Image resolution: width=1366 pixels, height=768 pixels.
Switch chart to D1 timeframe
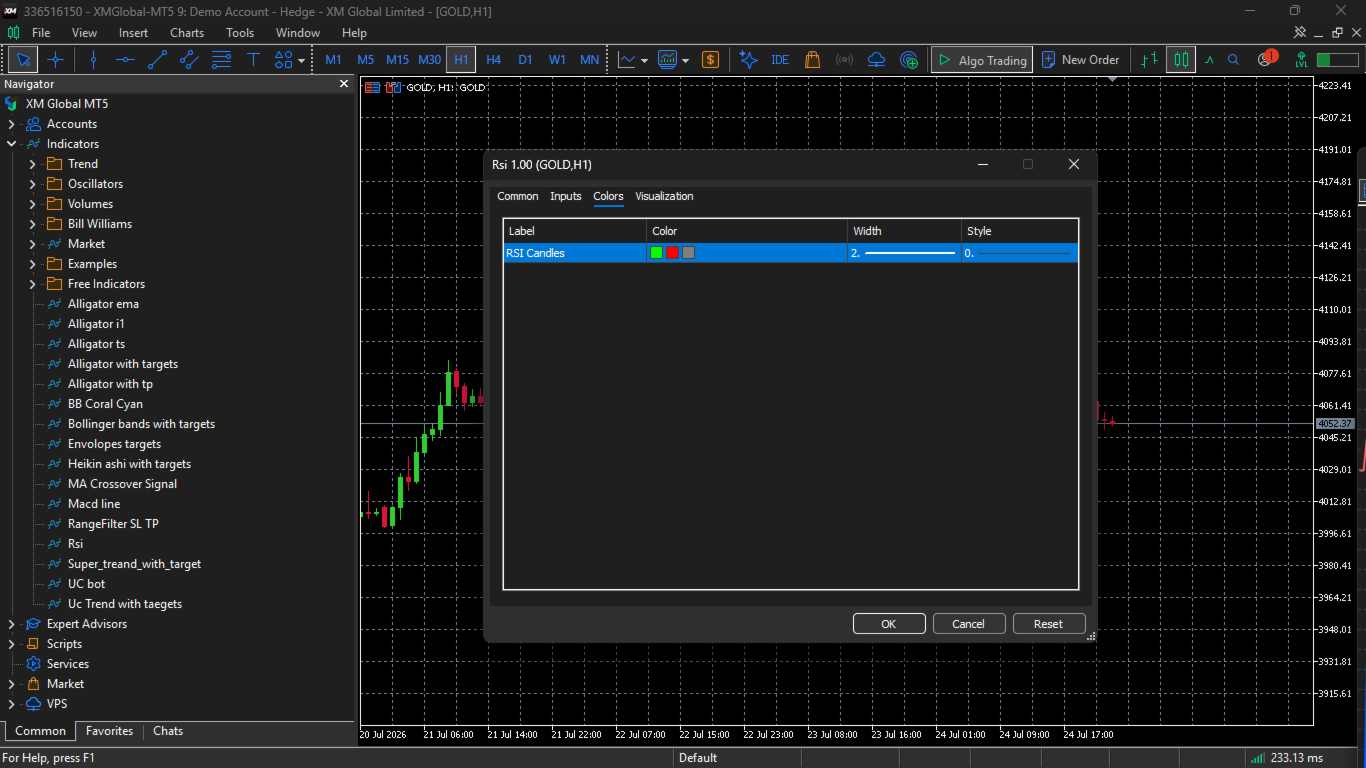pos(525,60)
